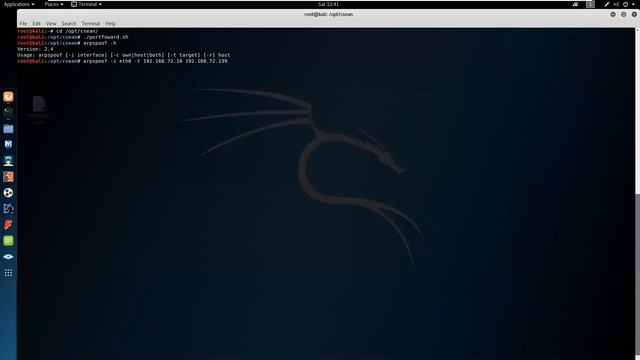Screen dimensions: 640x360
Task: Minimize the terminal window
Action: (x=613, y=14)
